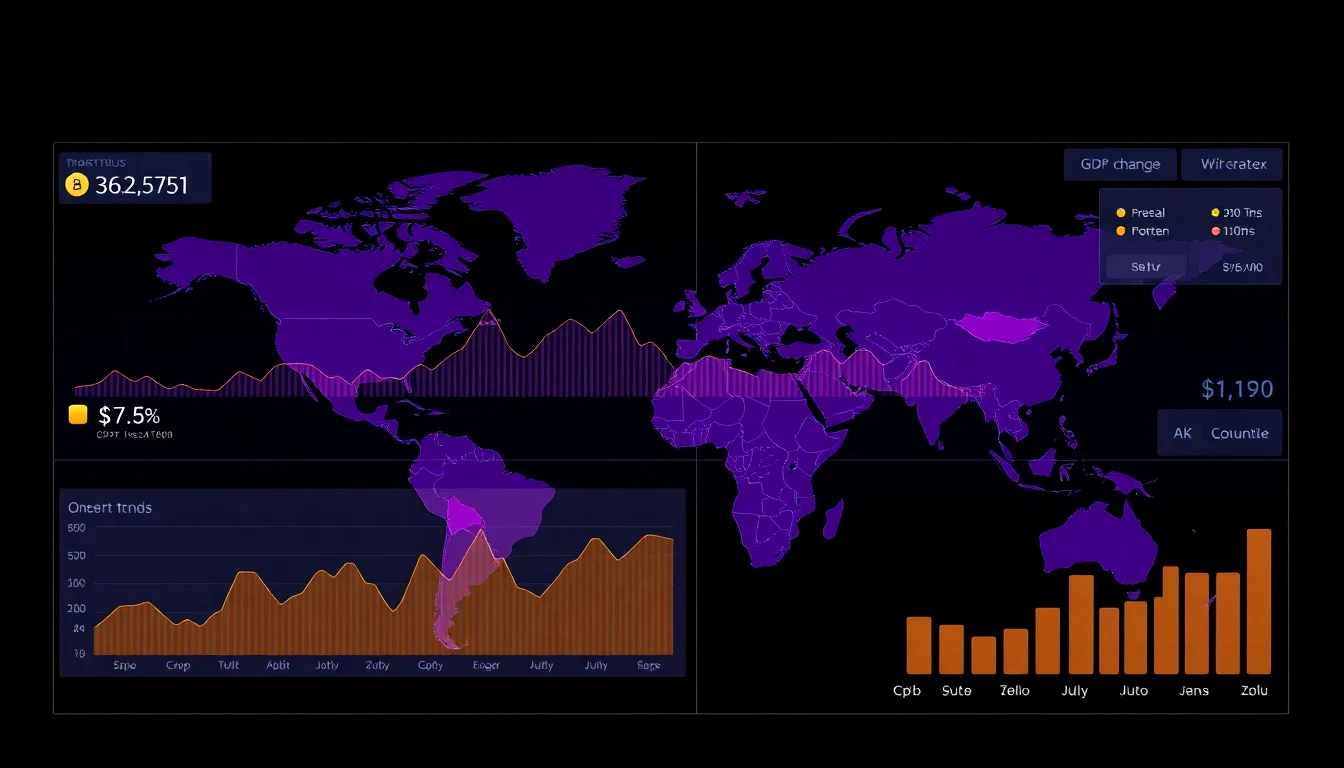Open the Setv selector
Image resolution: width=1344 pixels, height=768 pixels.
[1146, 266]
